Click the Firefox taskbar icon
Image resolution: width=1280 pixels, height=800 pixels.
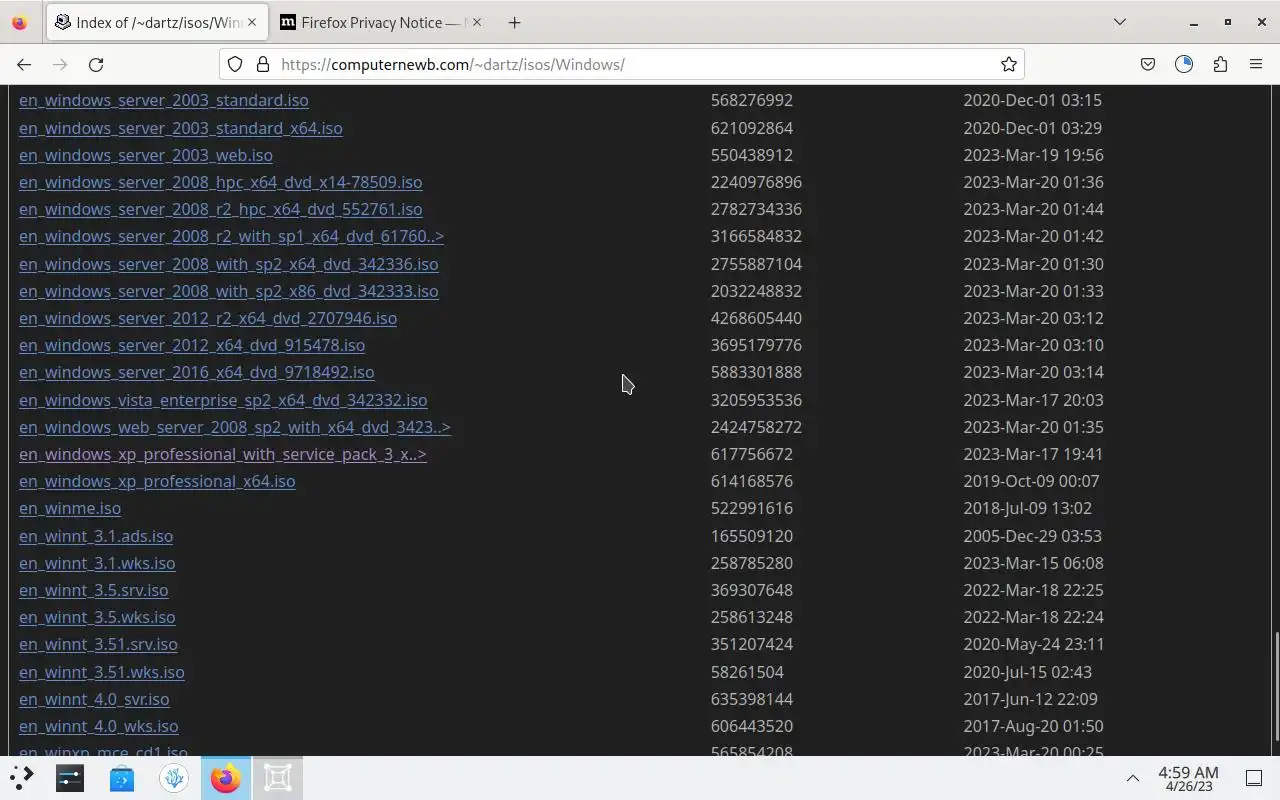(x=226, y=778)
